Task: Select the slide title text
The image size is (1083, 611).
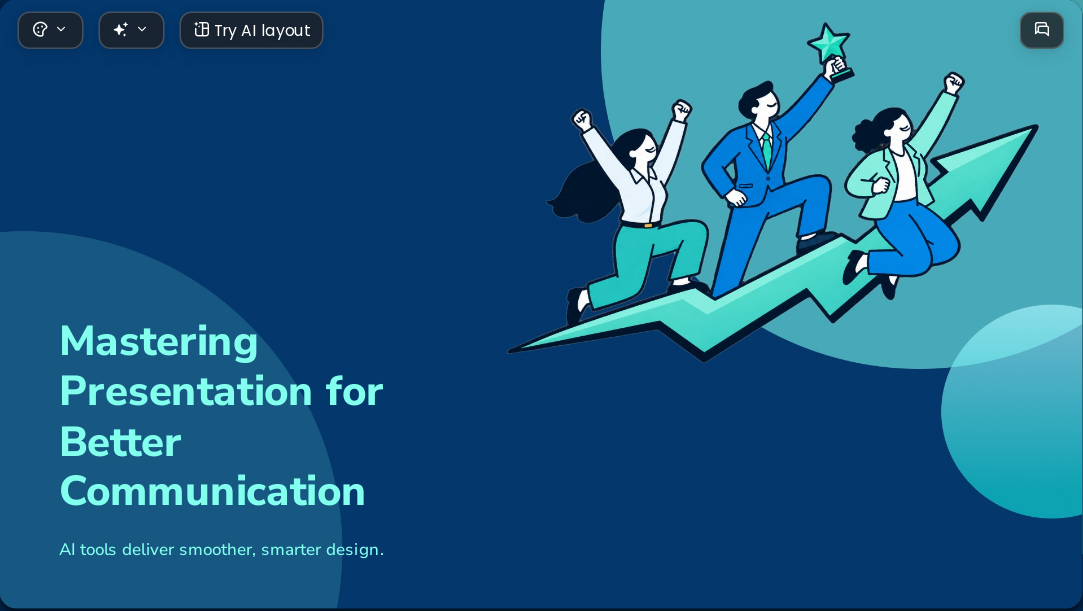Action: [x=221, y=416]
